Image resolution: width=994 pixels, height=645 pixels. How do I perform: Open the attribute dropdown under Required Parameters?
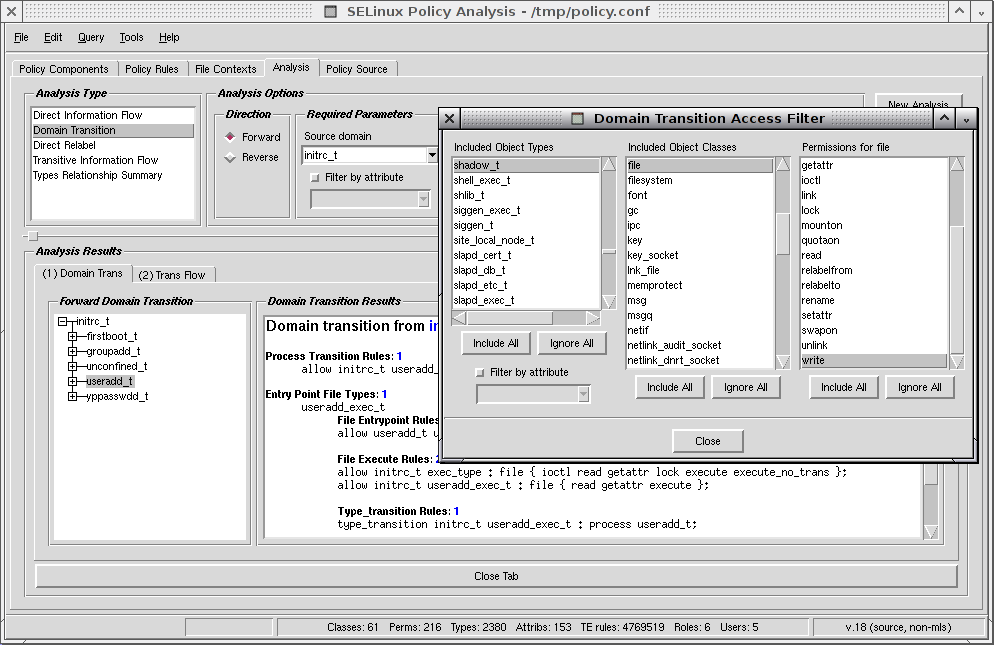[423, 200]
